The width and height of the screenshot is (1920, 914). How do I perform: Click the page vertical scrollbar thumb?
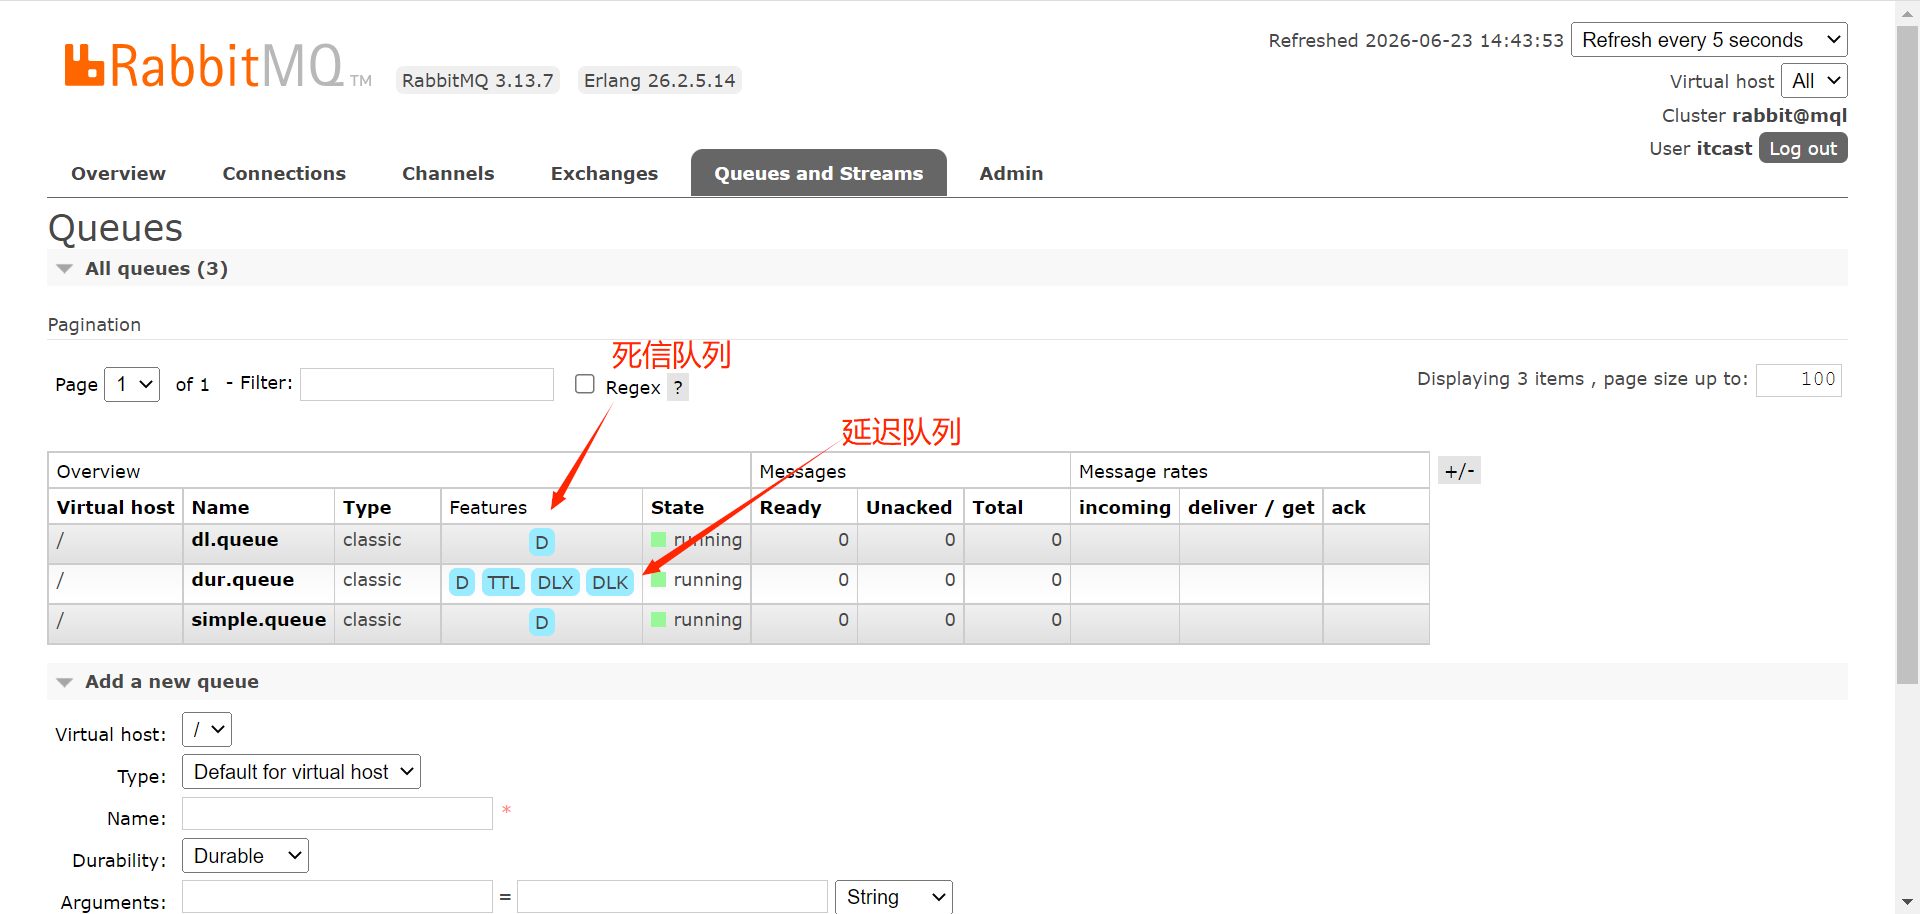[1907, 355]
